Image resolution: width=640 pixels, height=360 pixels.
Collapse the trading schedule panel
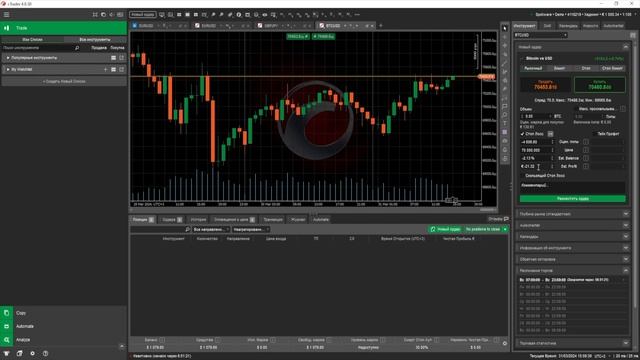click(626, 271)
